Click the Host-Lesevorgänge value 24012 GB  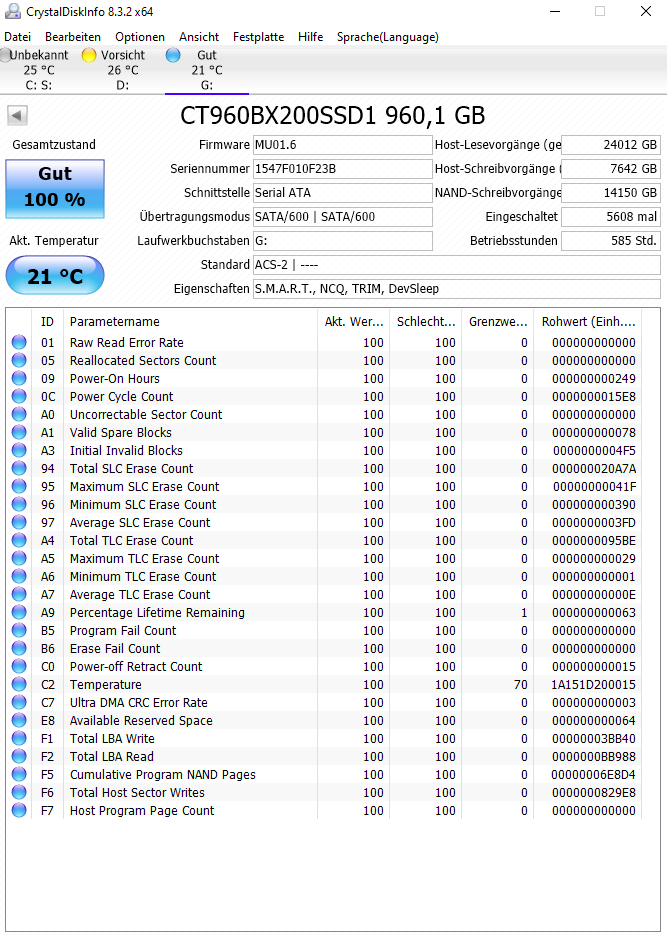tap(611, 145)
